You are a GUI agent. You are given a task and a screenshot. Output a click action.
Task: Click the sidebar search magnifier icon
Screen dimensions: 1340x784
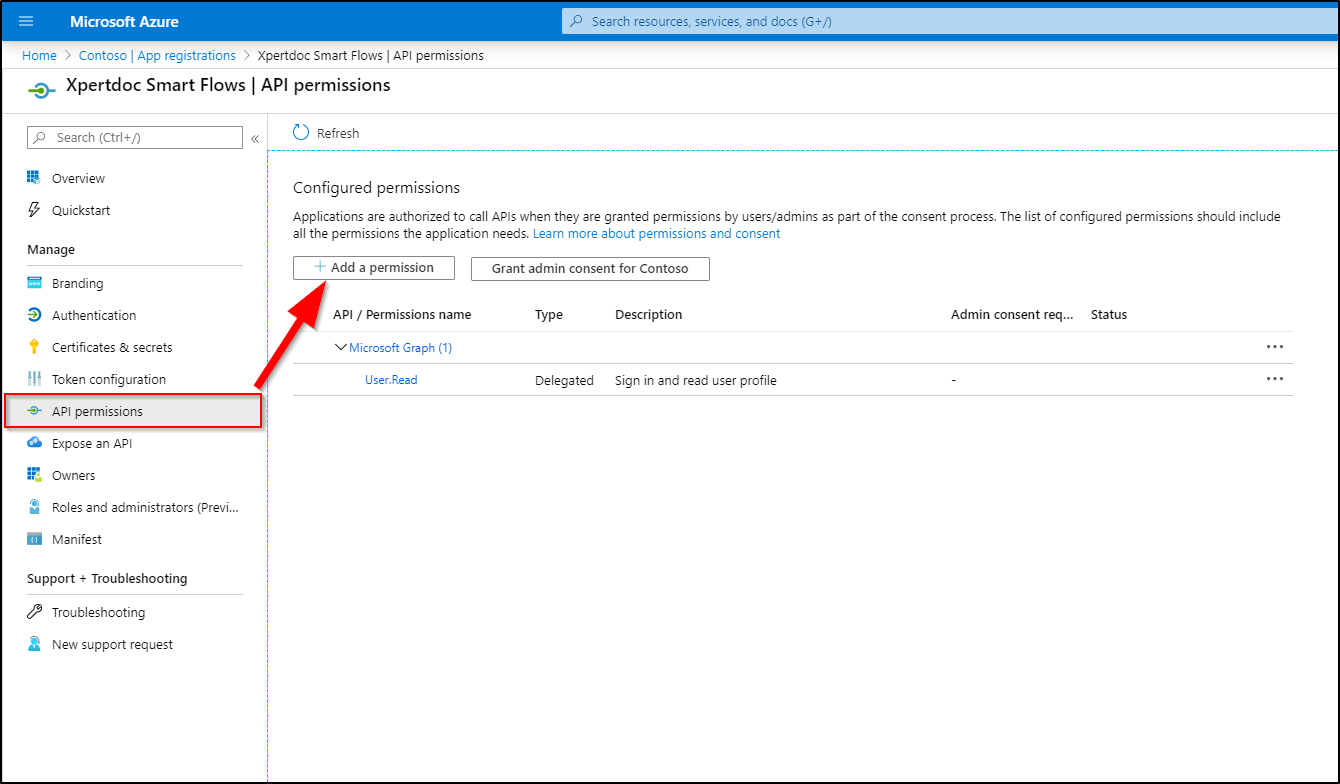pos(40,137)
